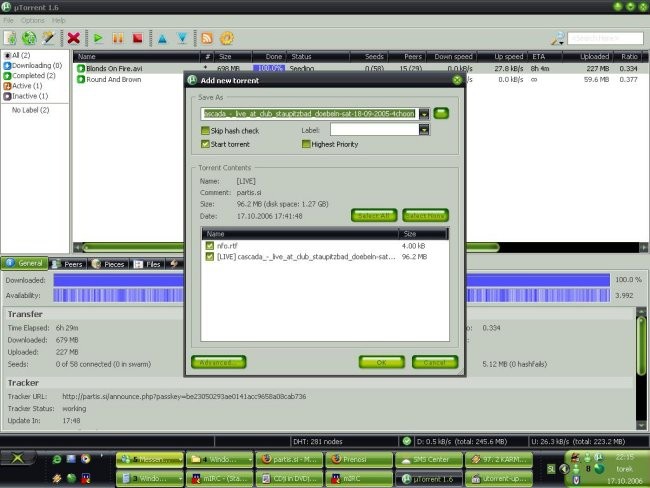
Task: Click the green Completed (2) category icon
Action: (x=7, y=76)
